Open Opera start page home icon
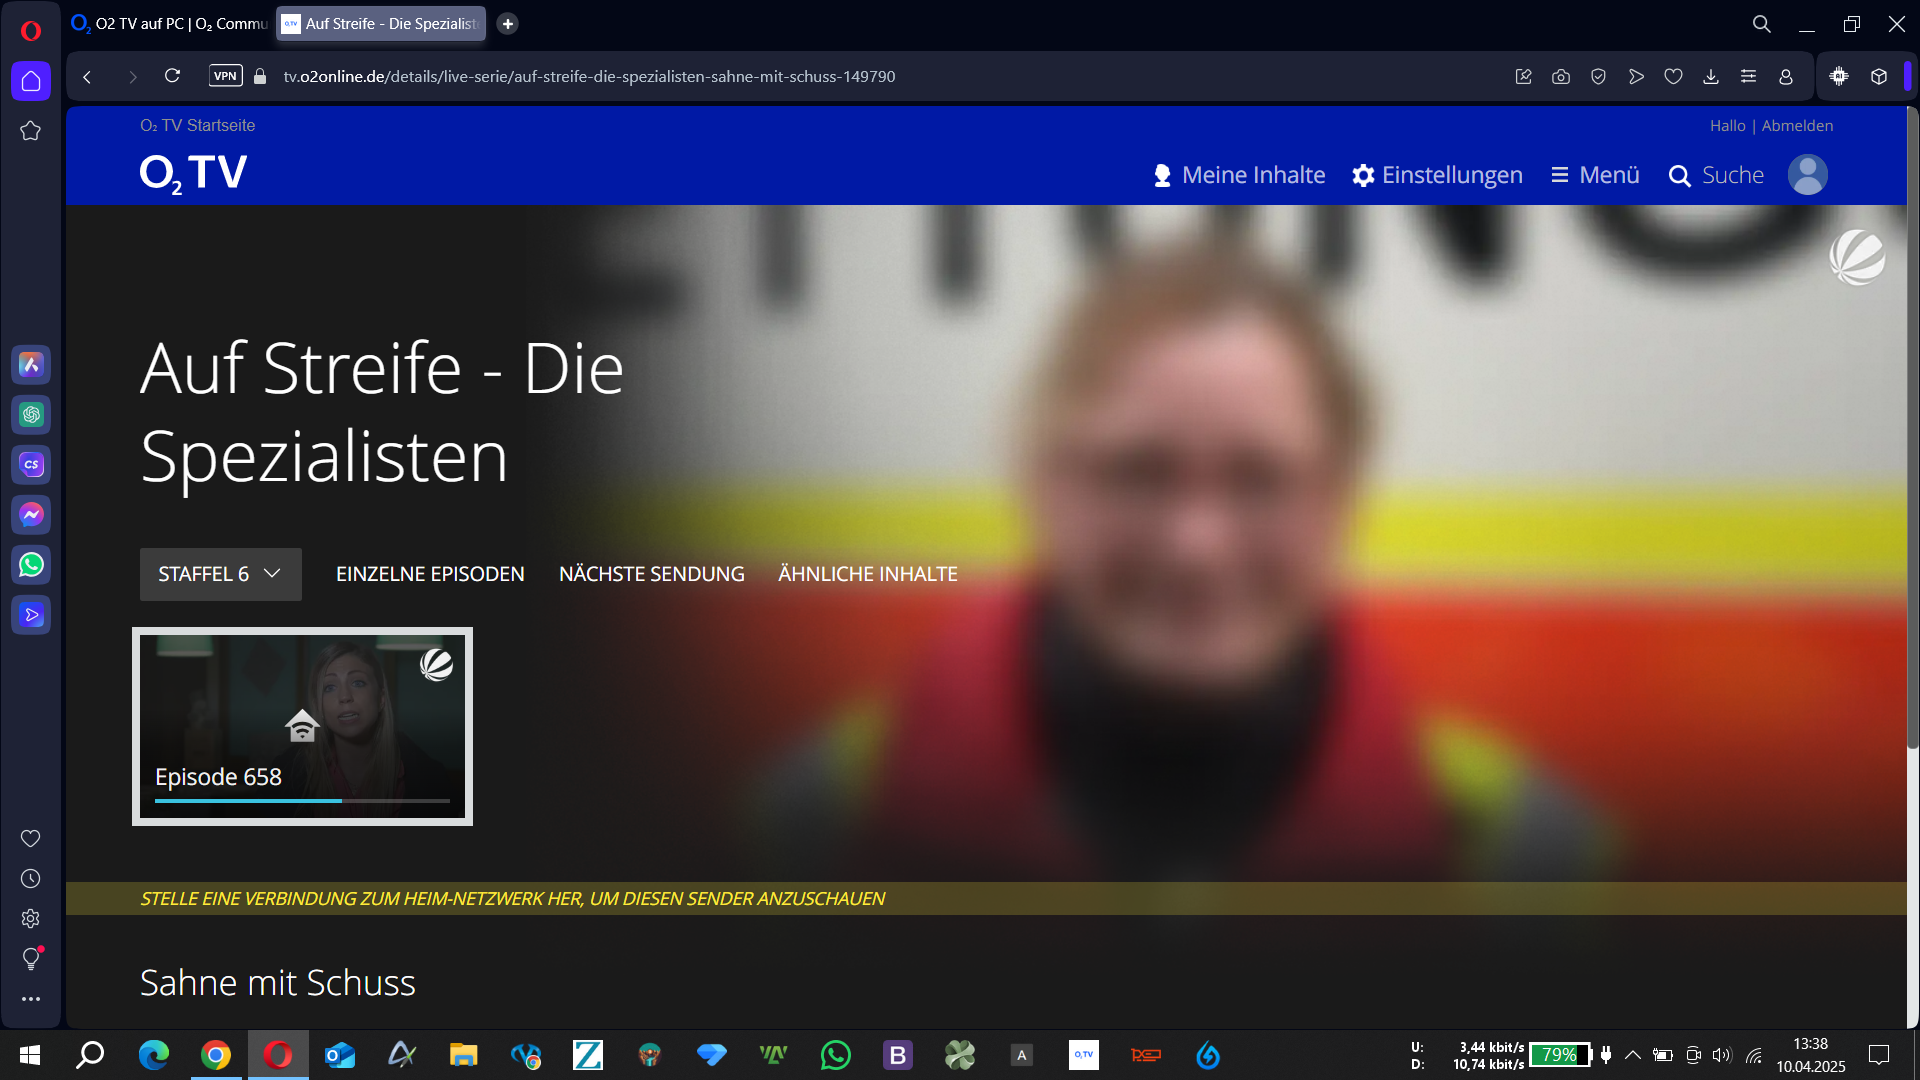The height and width of the screenshot is (1080, 1920). [31, 81]
